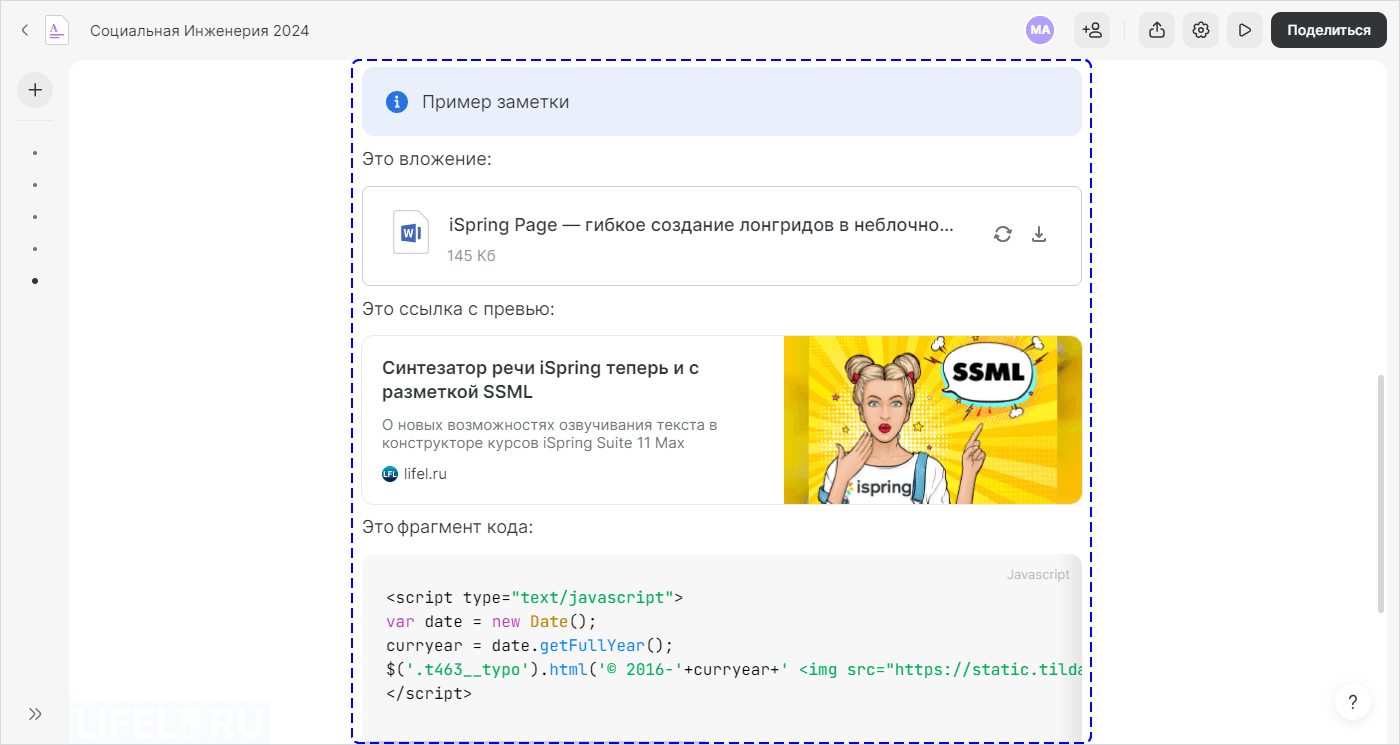Click the document page icon next to the title
Screen dimensions: 1400x745
(56, 30)
